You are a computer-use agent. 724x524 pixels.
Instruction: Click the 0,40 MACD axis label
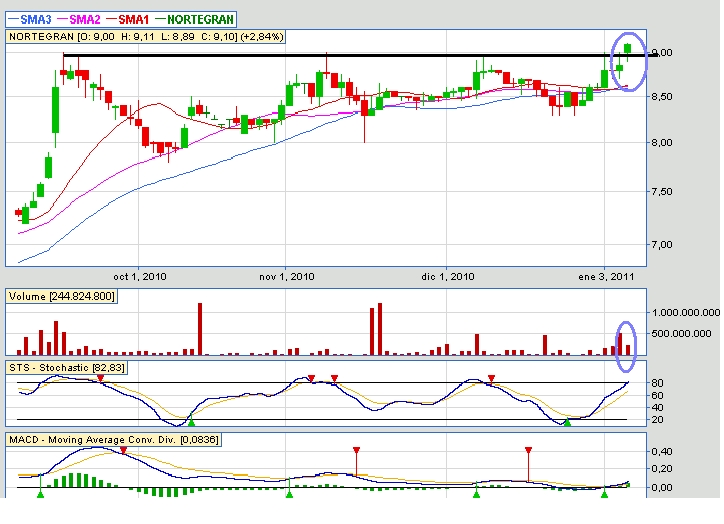click(x=662, y=452)
